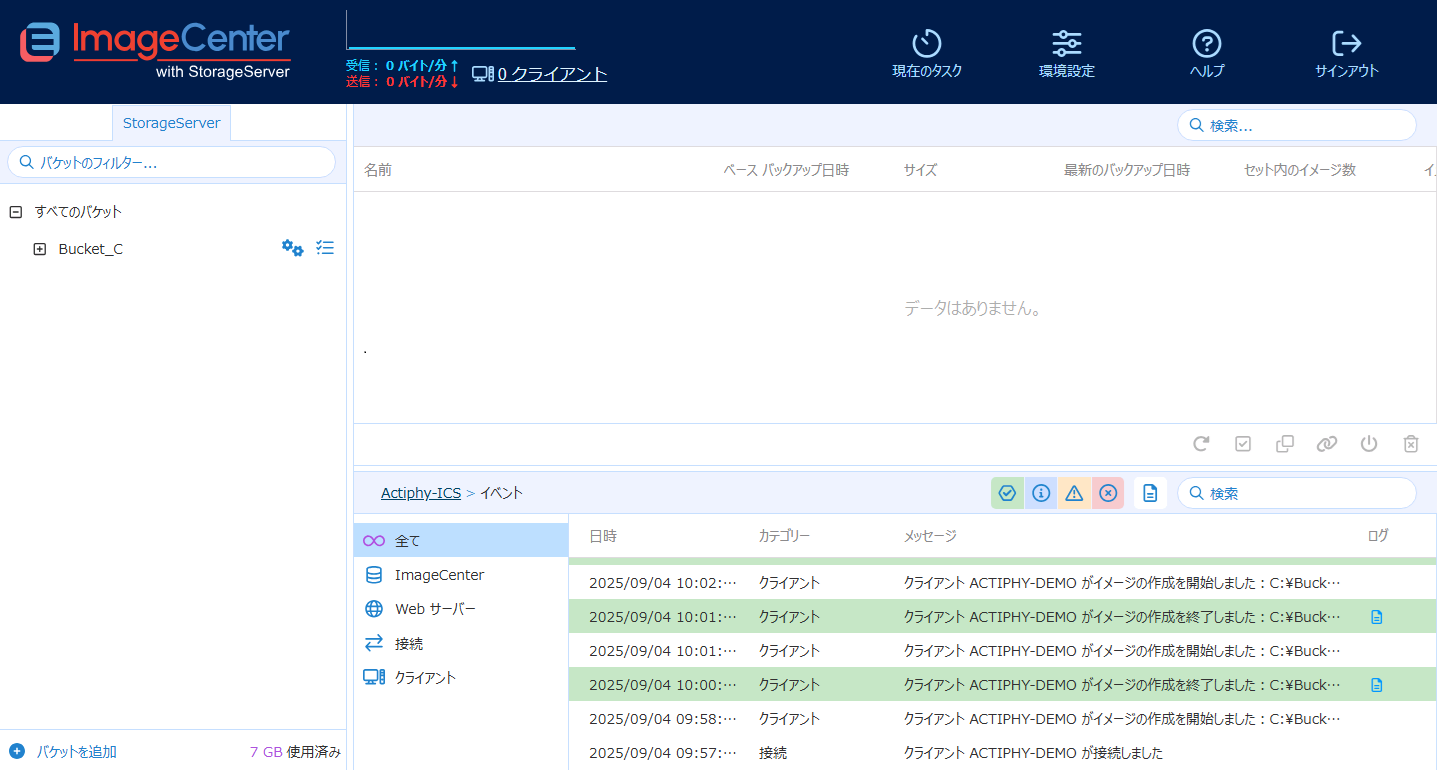Select the StorageServer tab
1437x770 pixels.
click(x=171, y=123)
